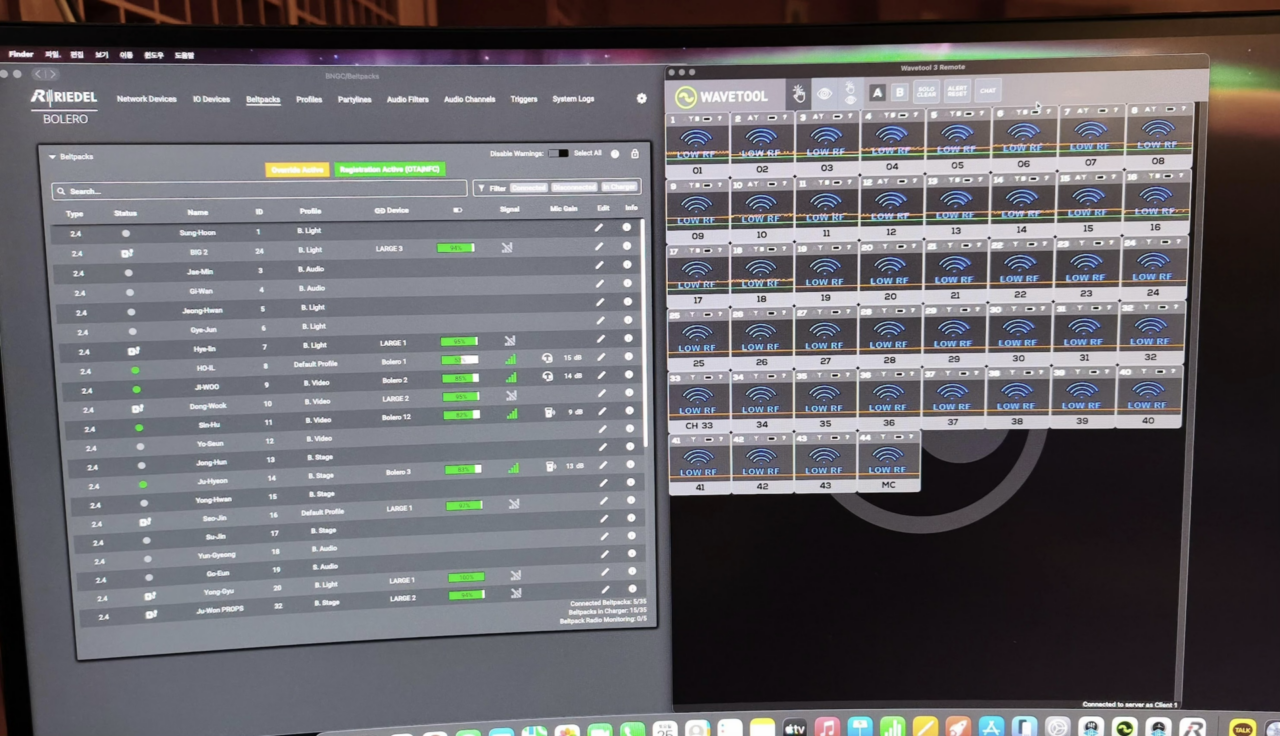Click filter funnel icon next to Filter

481,188
